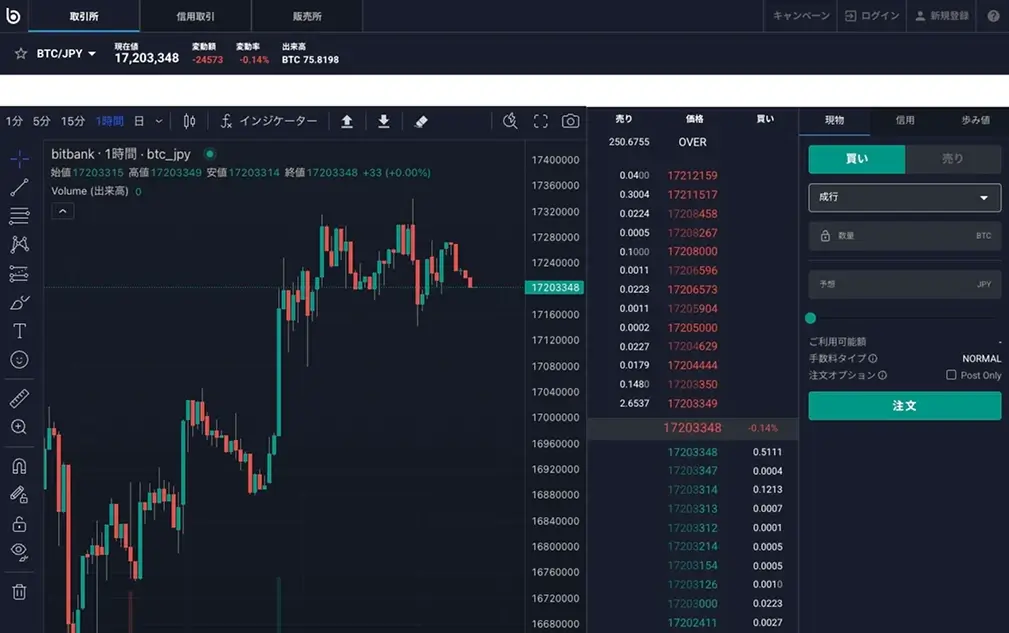Select the ruler measure tool

pyautogui.click(x=19, y=398)
